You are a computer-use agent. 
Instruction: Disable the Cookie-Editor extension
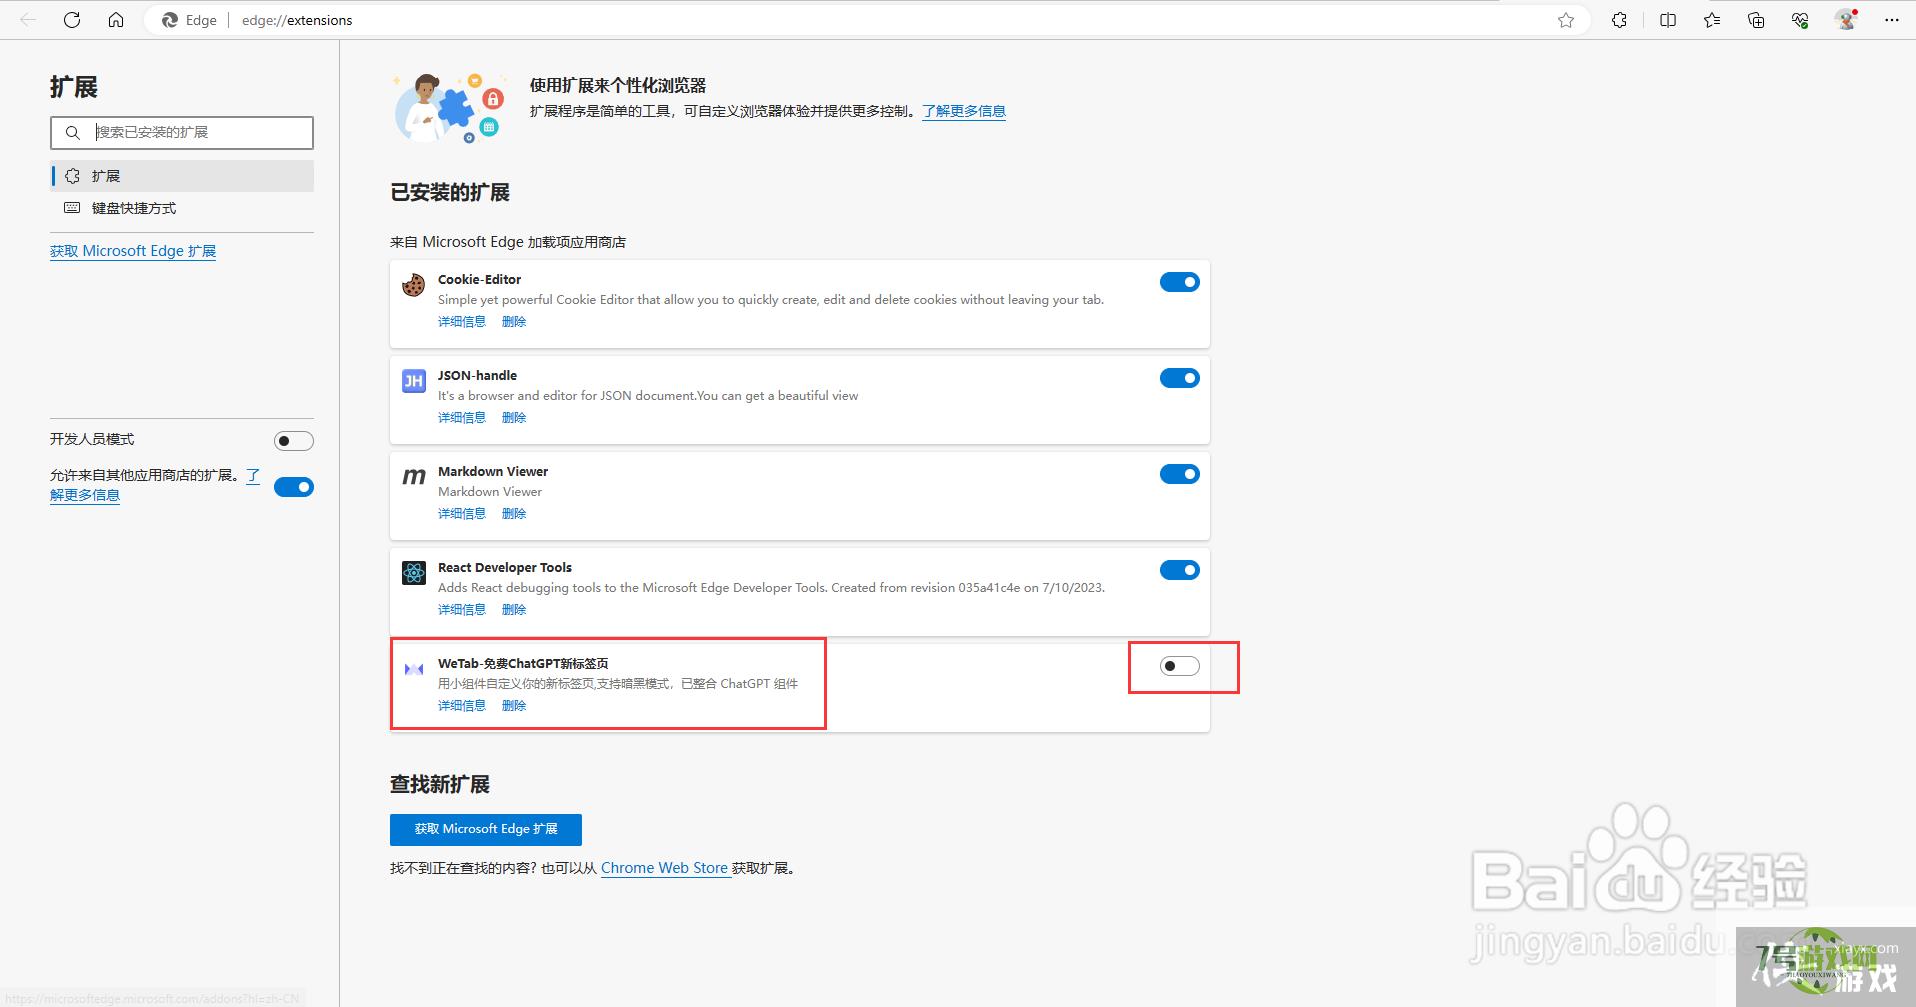point(1180,282)
